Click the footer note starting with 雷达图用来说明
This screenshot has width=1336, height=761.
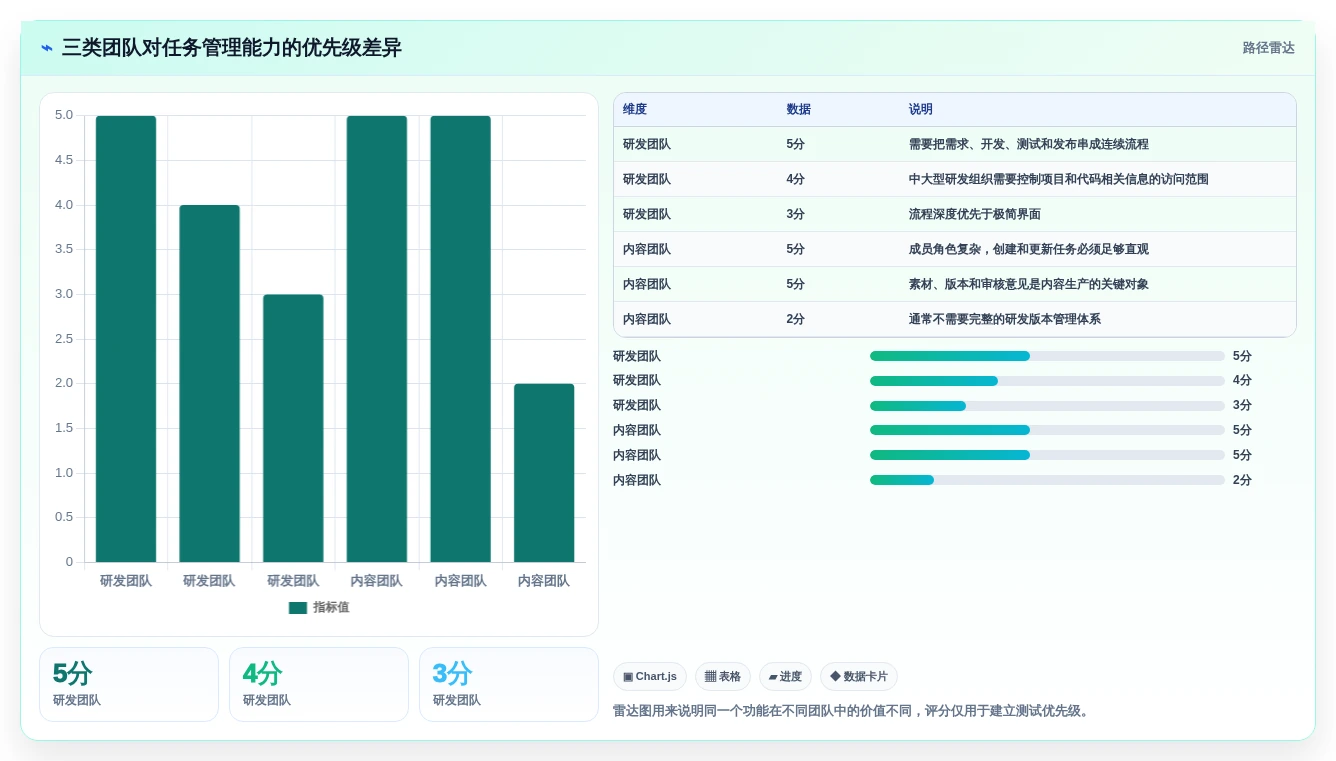[x=853, y=711]
